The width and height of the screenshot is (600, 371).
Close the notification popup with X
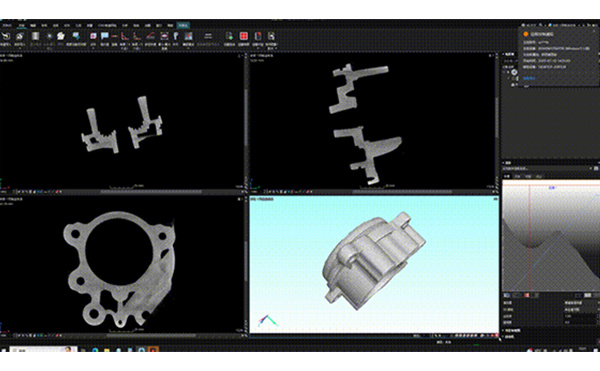coord(594,32)
